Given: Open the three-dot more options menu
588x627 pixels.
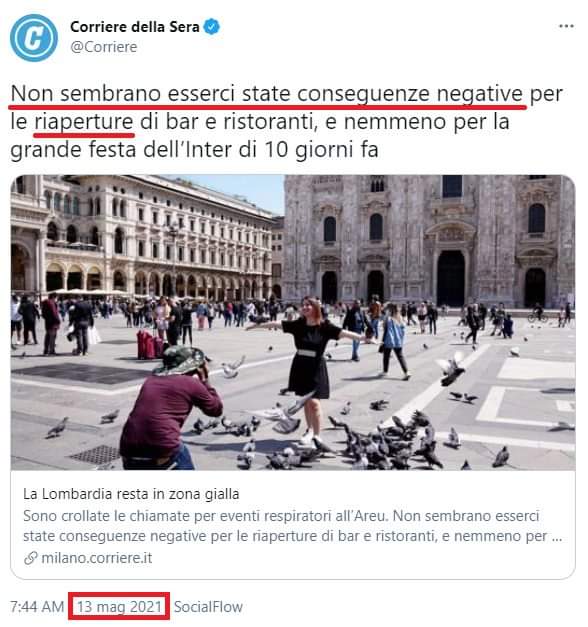Looking at the screenshot, I should [566, 26].
